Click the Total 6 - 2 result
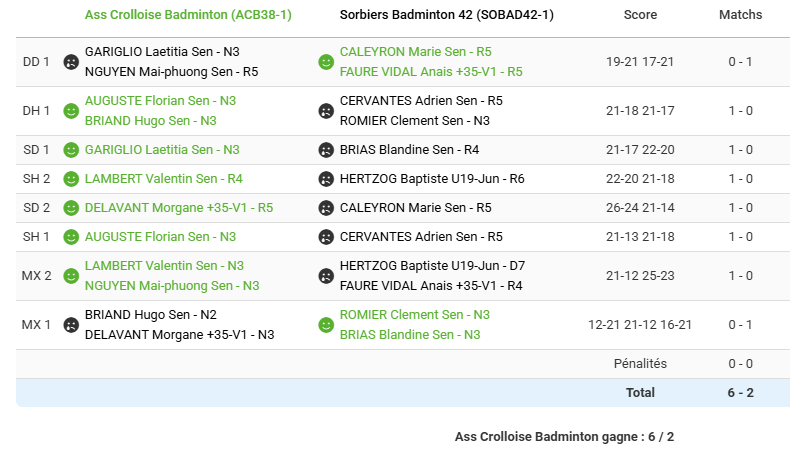790x454 pixels. click(x=740, y=393)
